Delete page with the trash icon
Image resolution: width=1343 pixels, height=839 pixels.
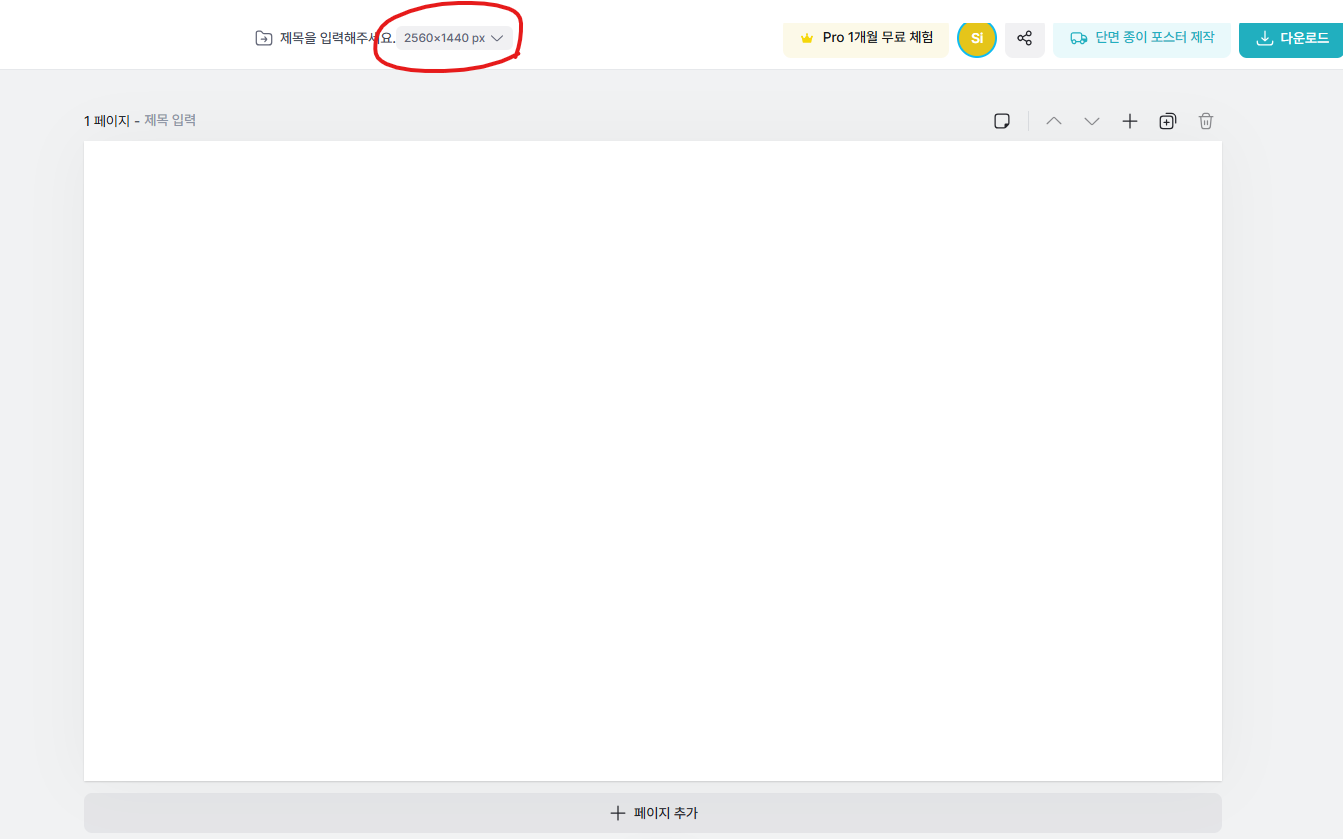tap(1206, 121)
